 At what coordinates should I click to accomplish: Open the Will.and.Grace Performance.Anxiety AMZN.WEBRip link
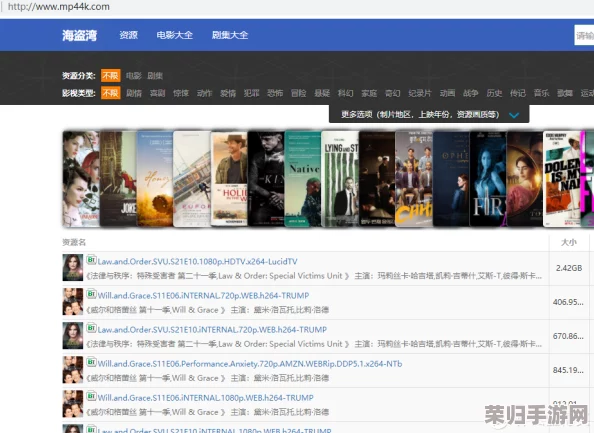point(250,364)
